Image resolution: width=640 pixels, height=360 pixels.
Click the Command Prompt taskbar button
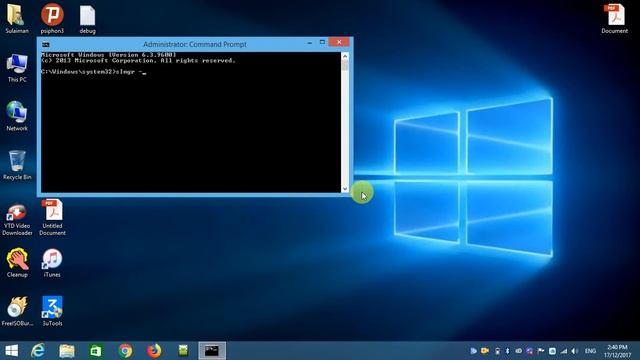click(212, 351)
